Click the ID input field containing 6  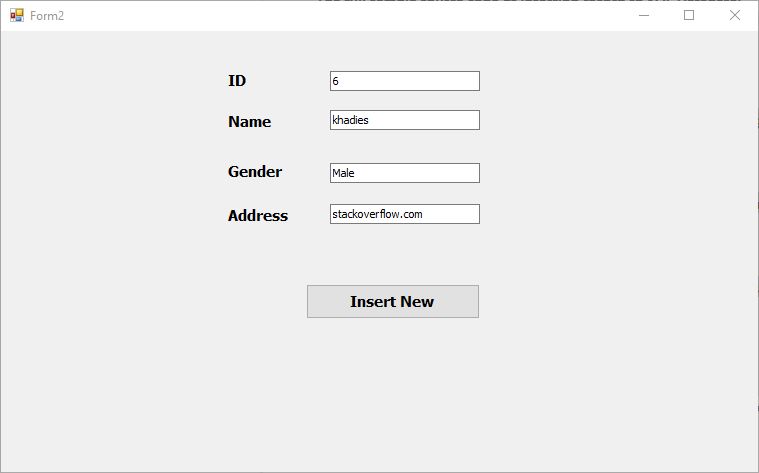(x=405, y=81)
